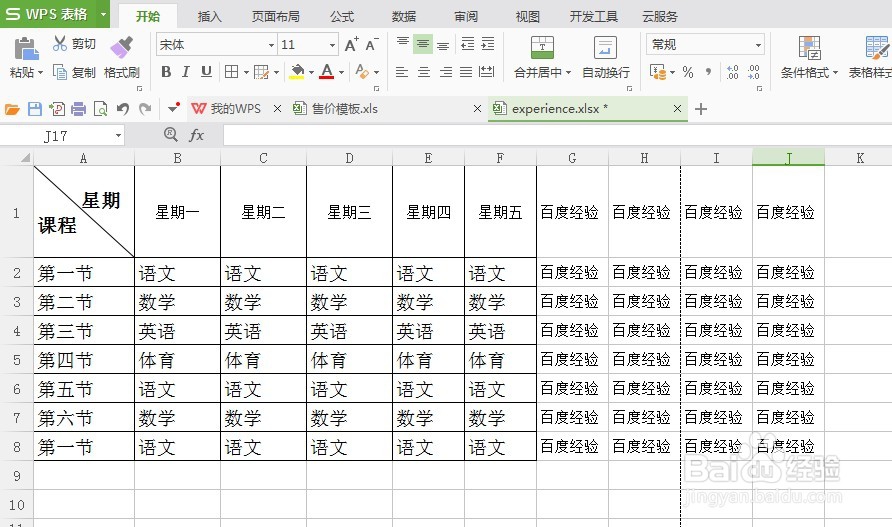Open the borders dropdown arrow

pos(246,72)
